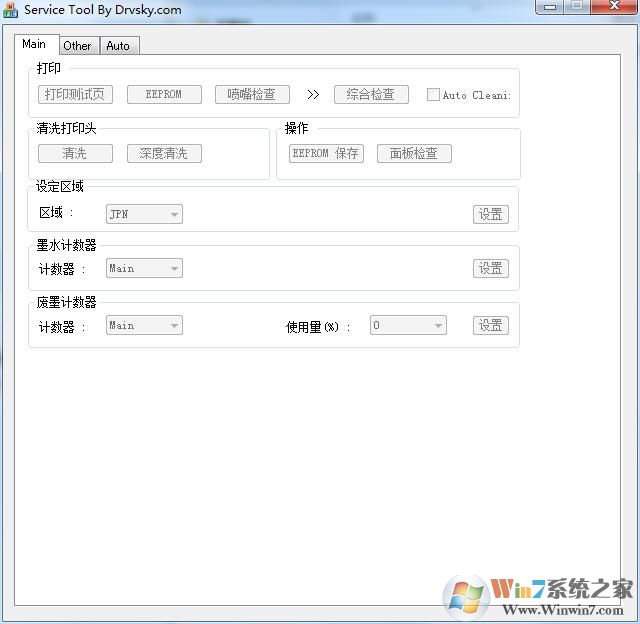
Task: Click the EEPROM 保存 button
Action: coord(326,154)
